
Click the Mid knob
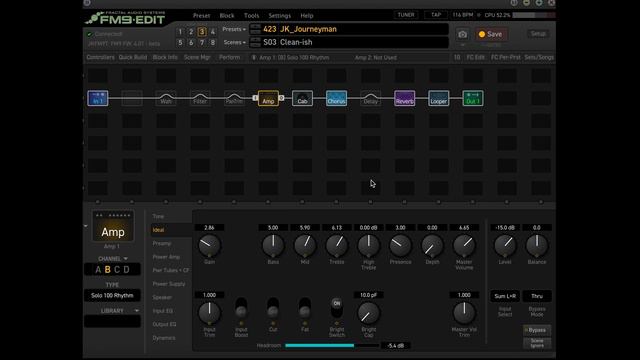pyautogui.click(x=305, y=245)
